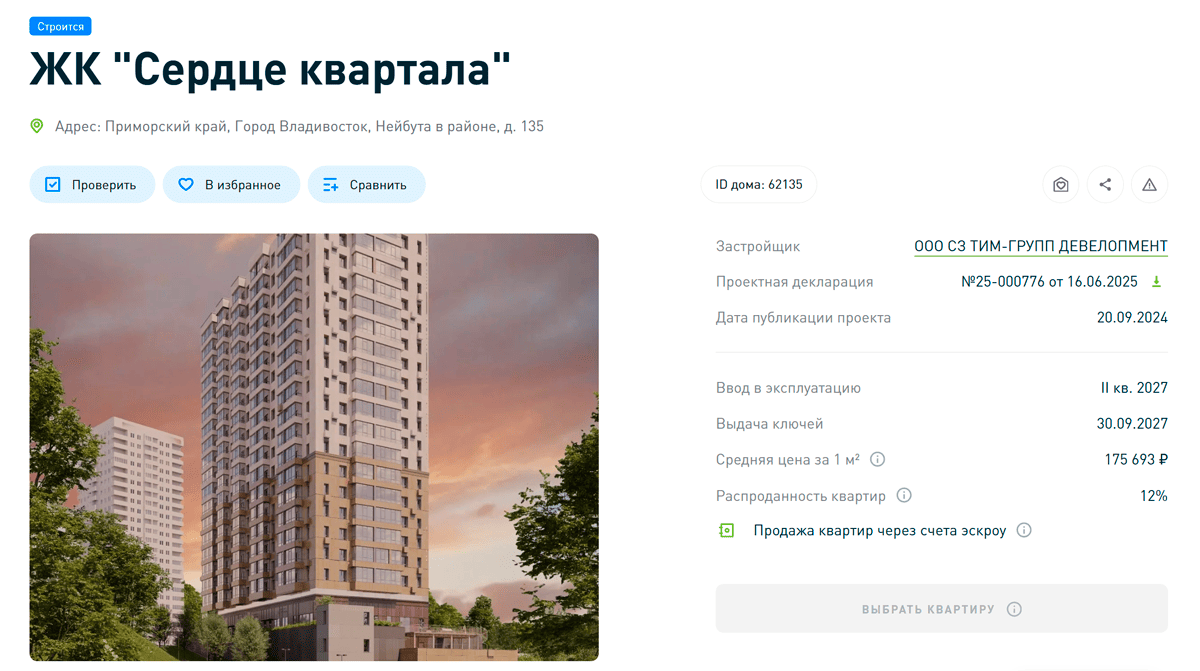Click info icon on Выбрать квартиру button
1200x671 pixels.
[x=1014, y=609]
